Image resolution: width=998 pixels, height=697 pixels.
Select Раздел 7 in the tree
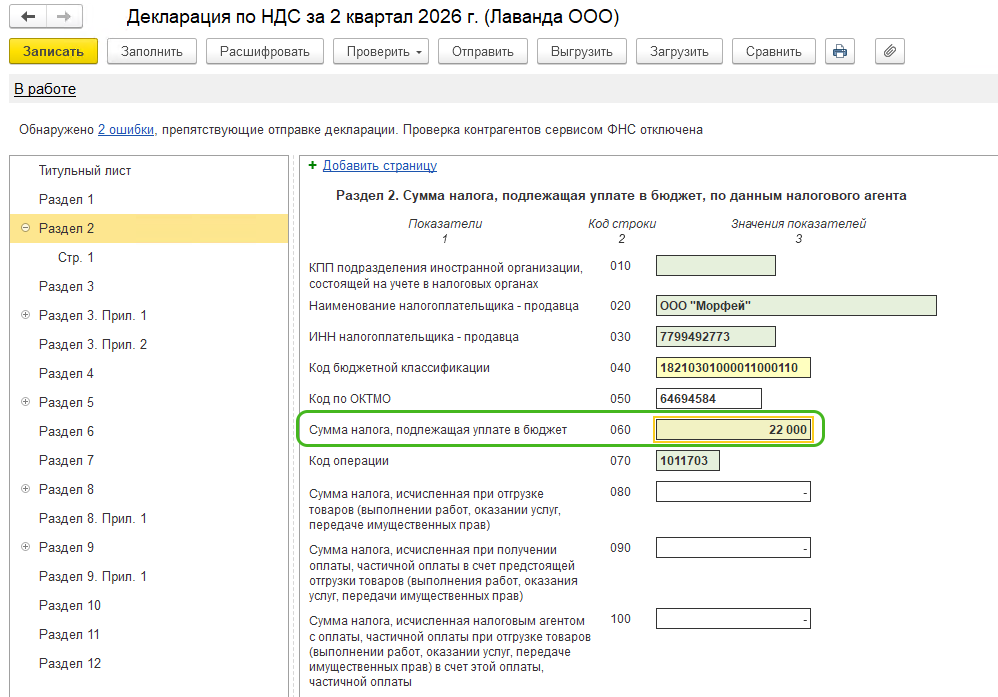point(66,460)
